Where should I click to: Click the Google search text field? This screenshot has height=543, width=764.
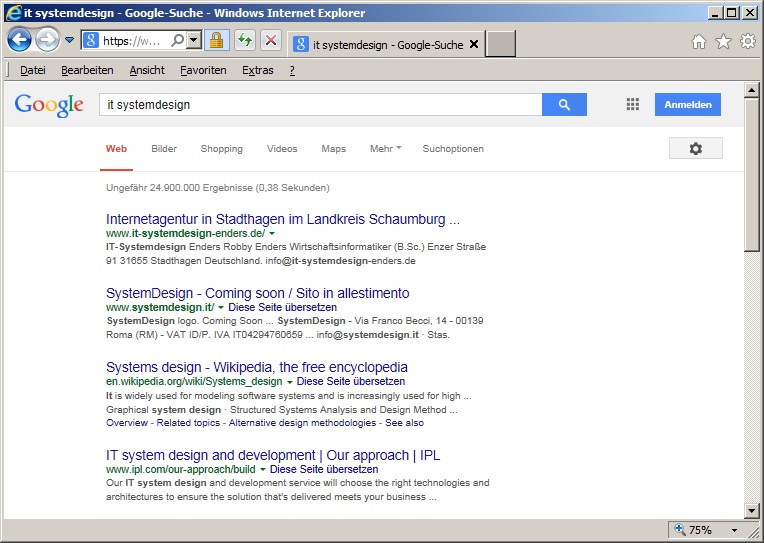[321, 104]
